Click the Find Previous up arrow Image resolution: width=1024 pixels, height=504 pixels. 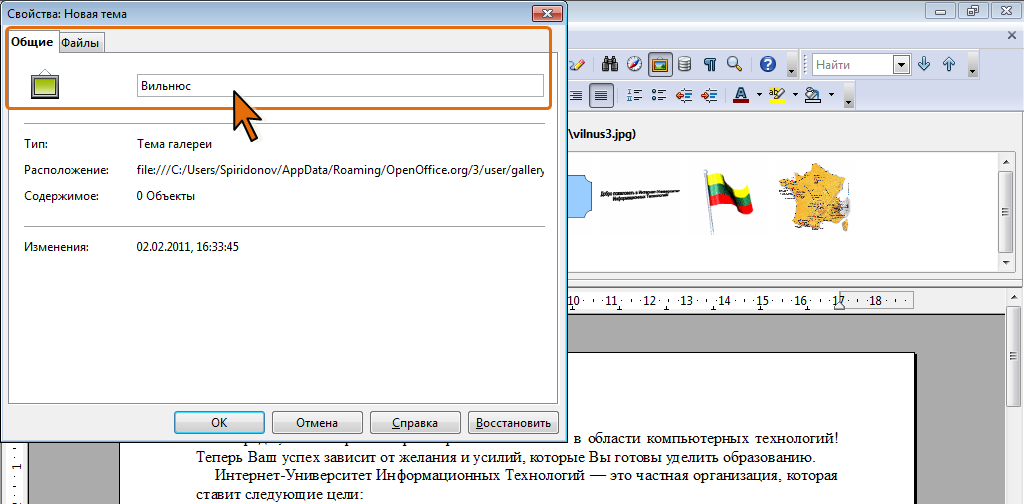coord(948,65)
